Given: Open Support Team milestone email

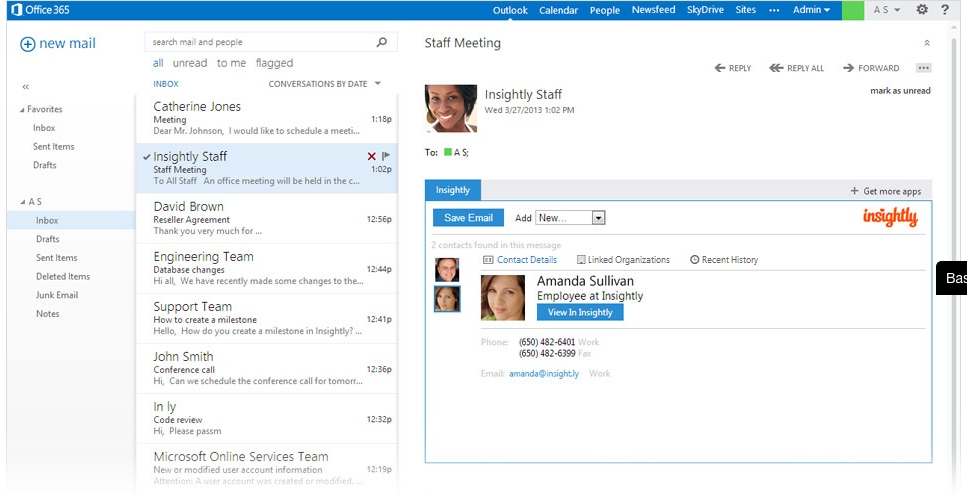Looking at the screenshot, I should tap(267, 318).
